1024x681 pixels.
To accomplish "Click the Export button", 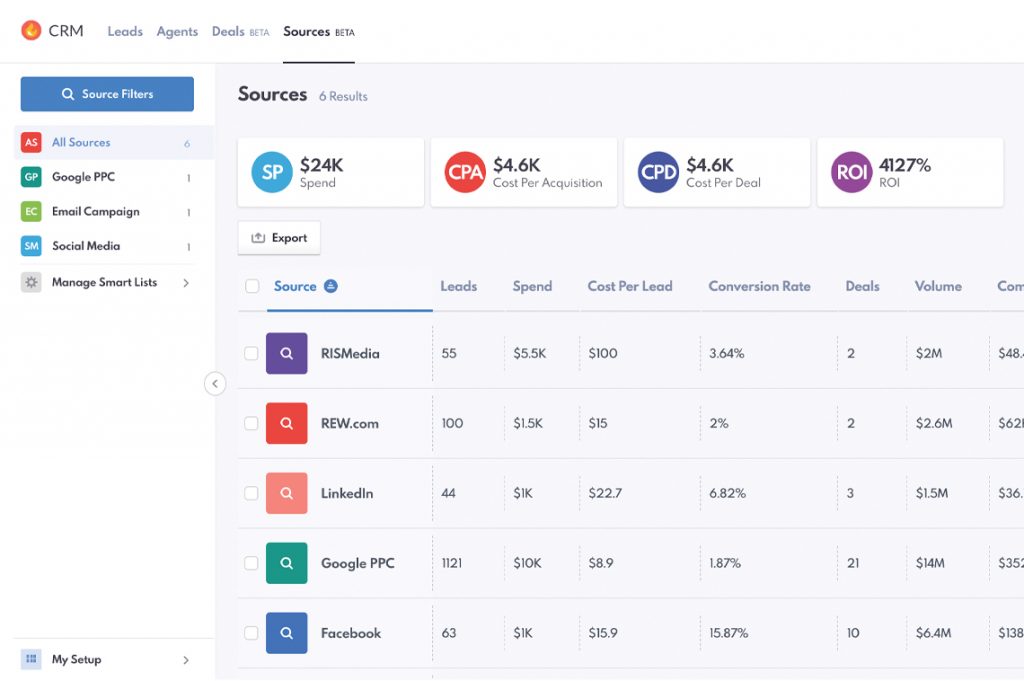I will [279, 238].
